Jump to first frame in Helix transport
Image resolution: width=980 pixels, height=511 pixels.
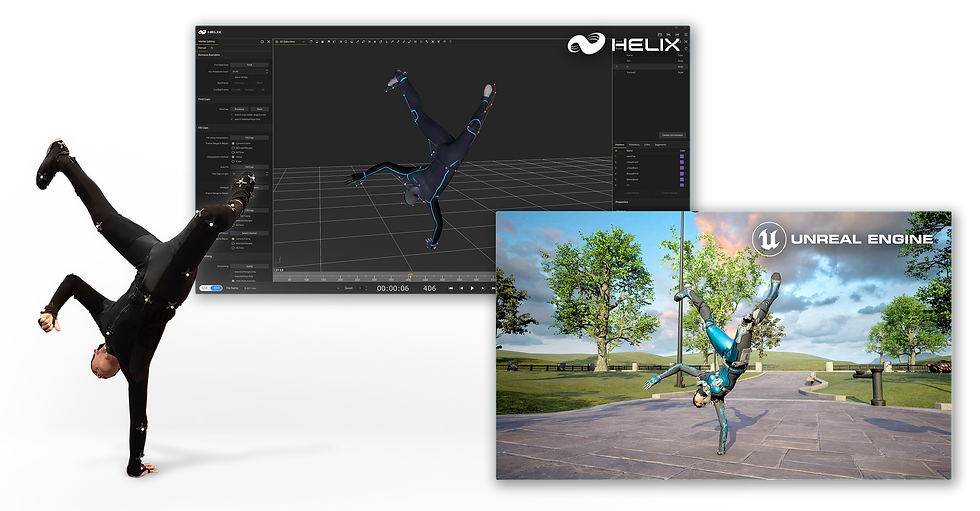pos(451,288)
